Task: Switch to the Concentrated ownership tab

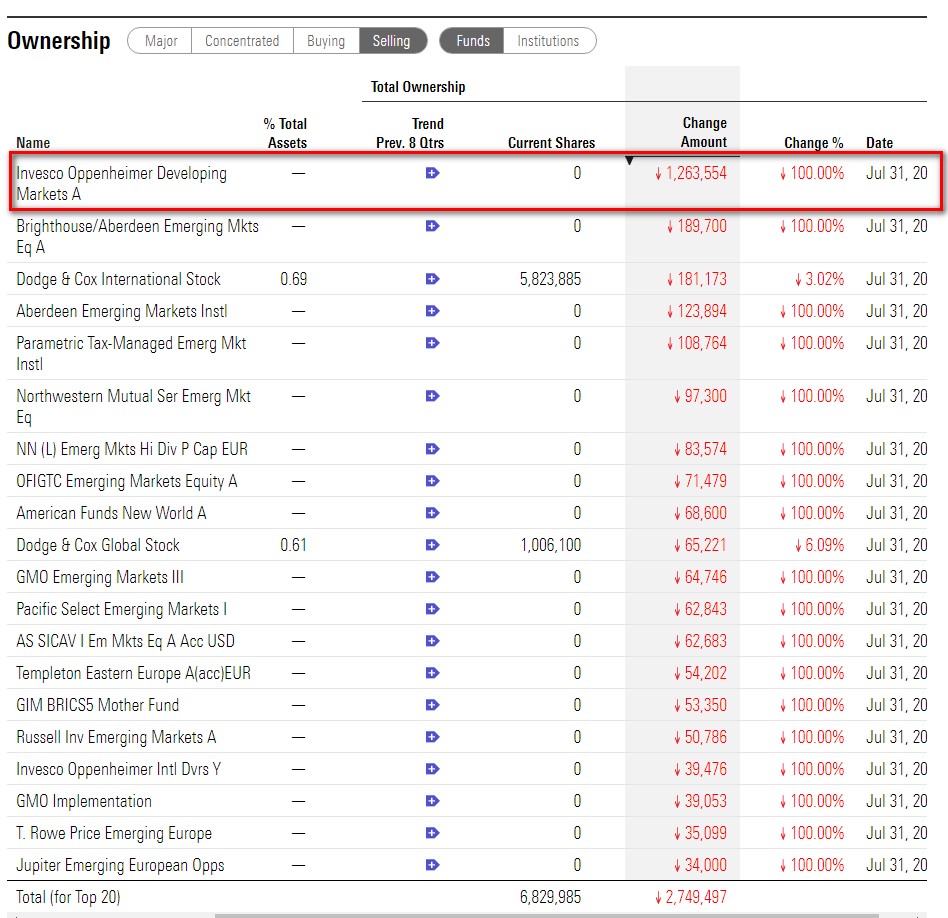Action: pyautogui.click(x=242, y=41)
